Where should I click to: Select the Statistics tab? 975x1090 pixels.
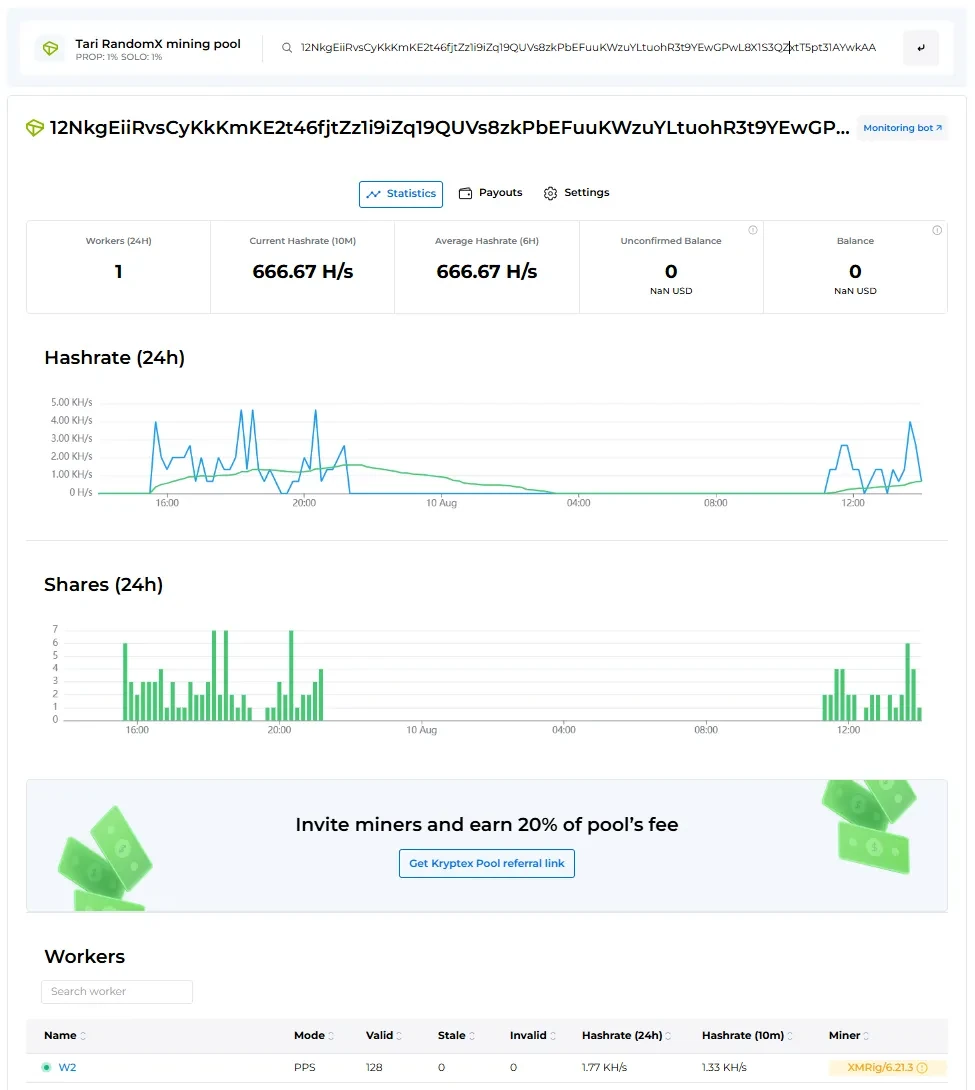click(401, 194)
